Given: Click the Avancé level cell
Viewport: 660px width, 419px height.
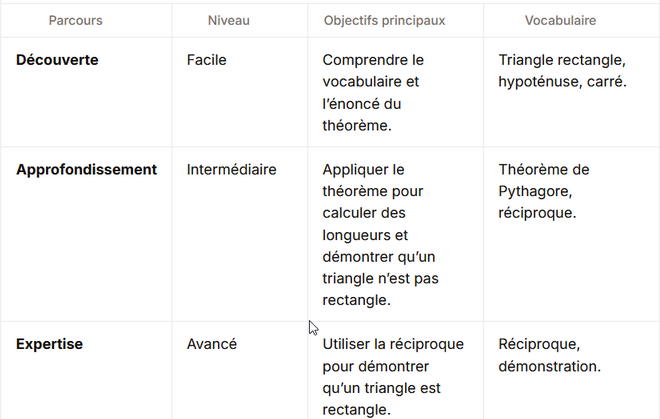Looking at the screenshot, I should pyautogui.click(x=212, y=344).
